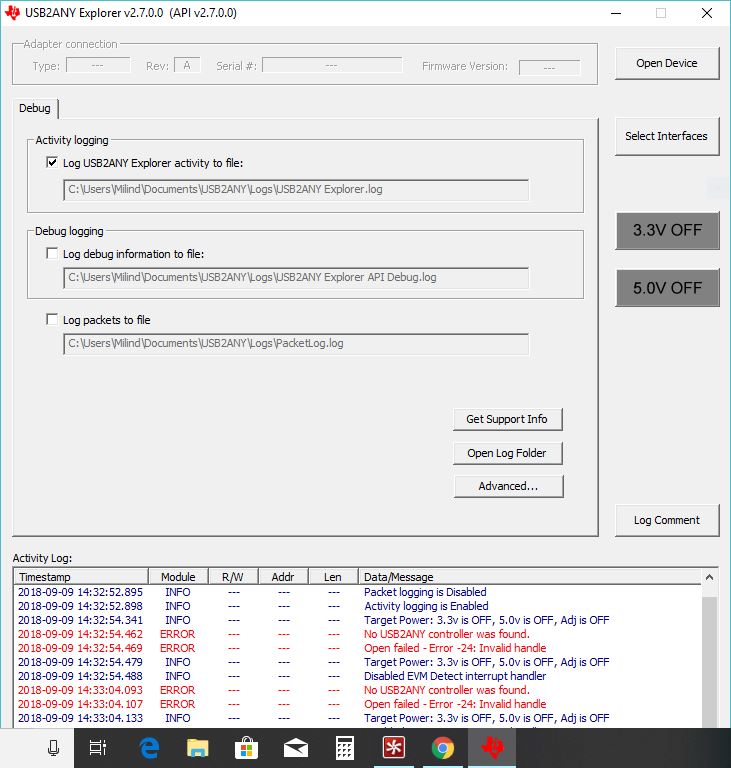The width and height of the screenshot is (731, 768).
Task: Click the Module column header
Action: 178,576
